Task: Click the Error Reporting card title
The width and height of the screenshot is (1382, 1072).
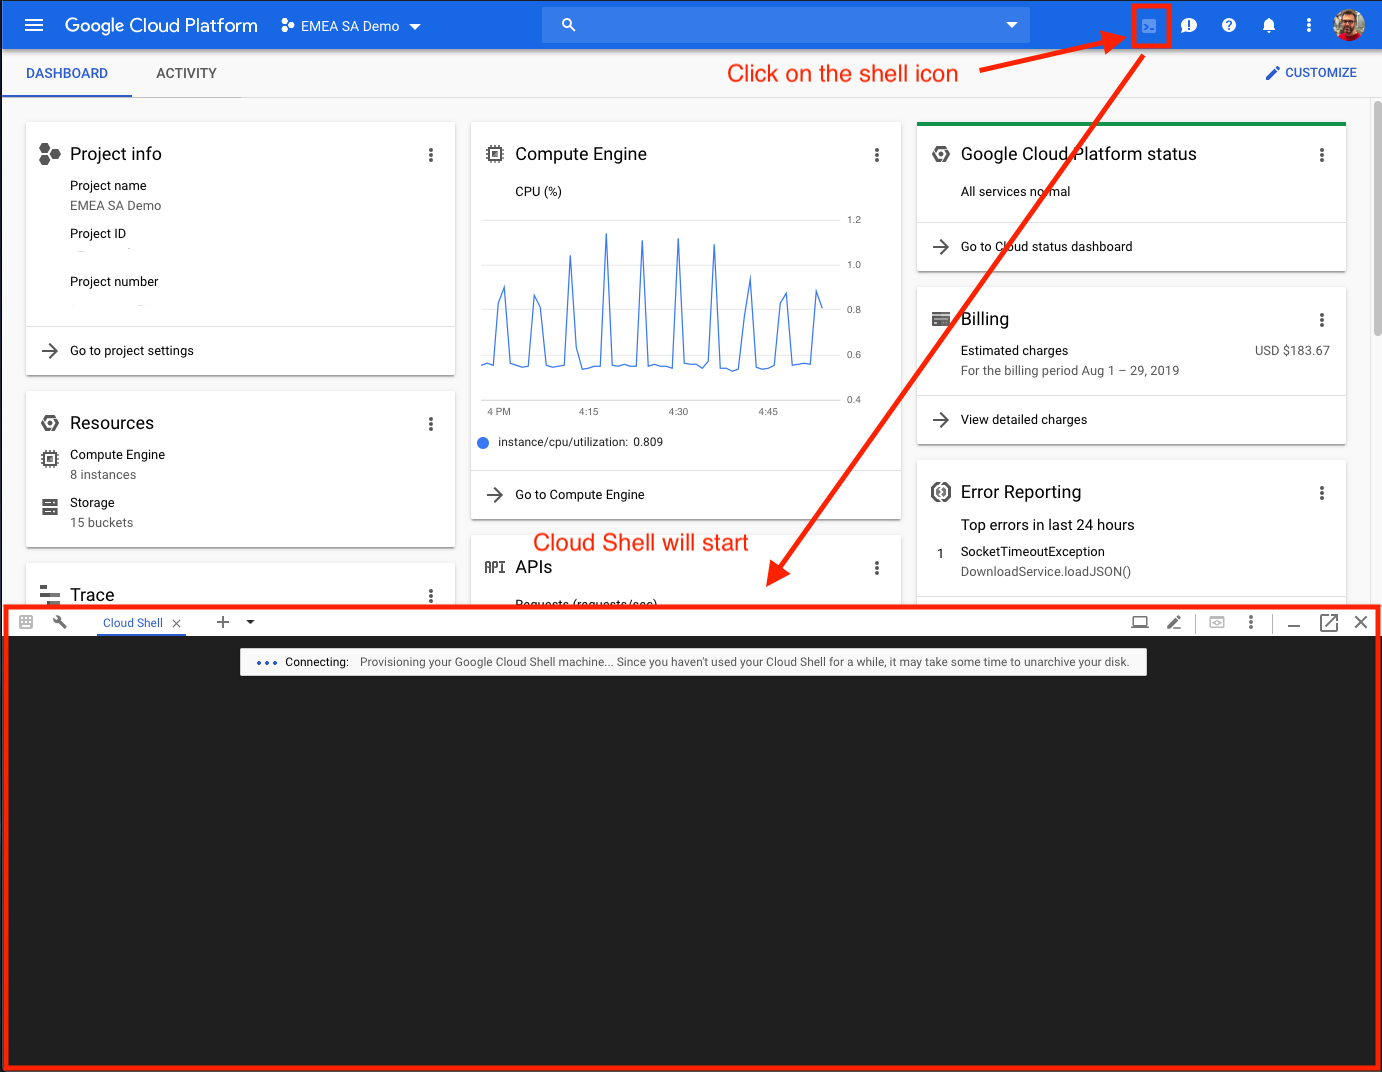Action: click(1021, 492)
